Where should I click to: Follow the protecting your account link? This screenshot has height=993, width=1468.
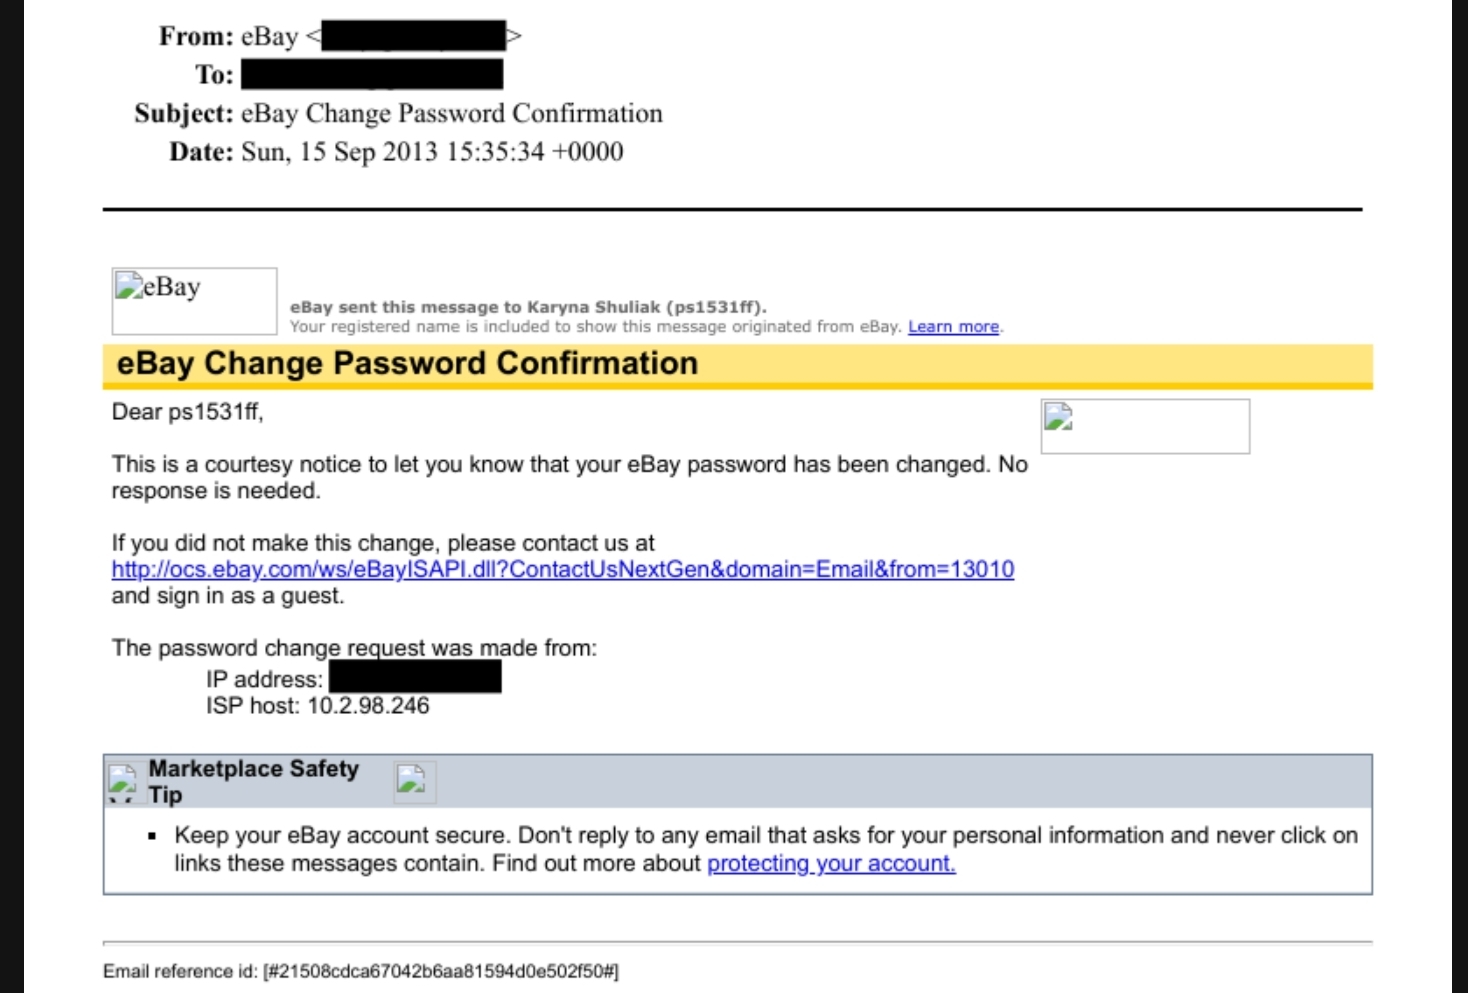(831, 864)
